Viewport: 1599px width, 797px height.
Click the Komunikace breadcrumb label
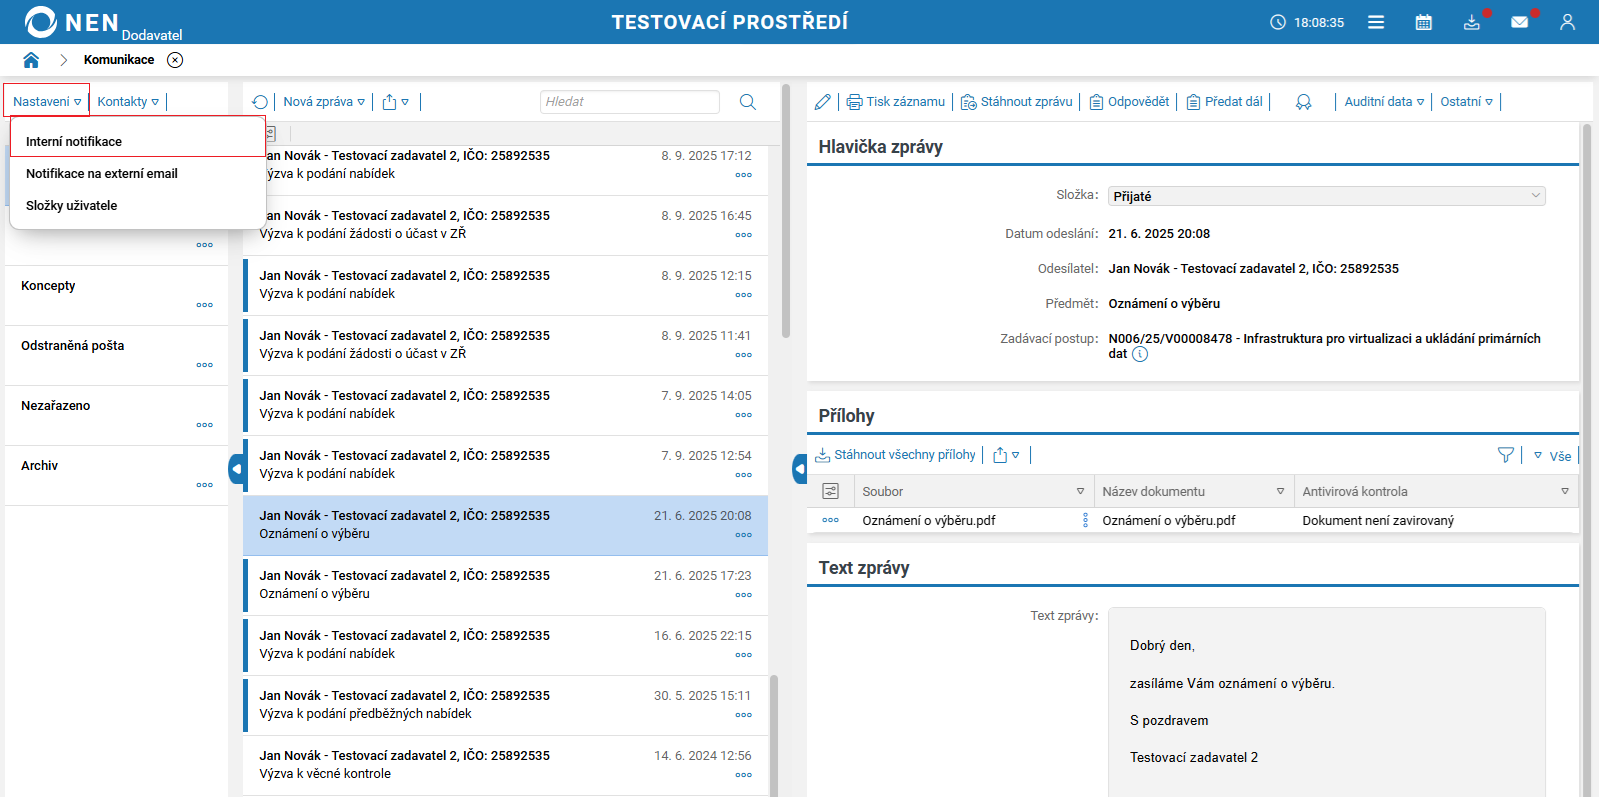click(119, 60)
